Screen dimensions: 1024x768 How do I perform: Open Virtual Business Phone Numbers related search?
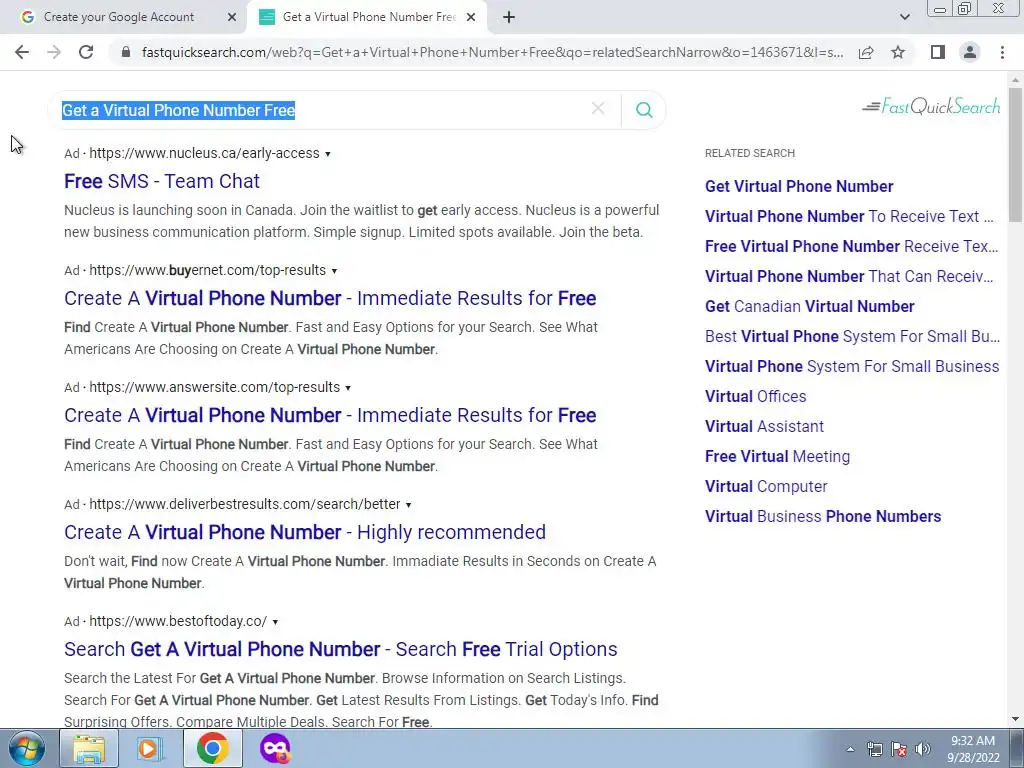coord(824,517)
